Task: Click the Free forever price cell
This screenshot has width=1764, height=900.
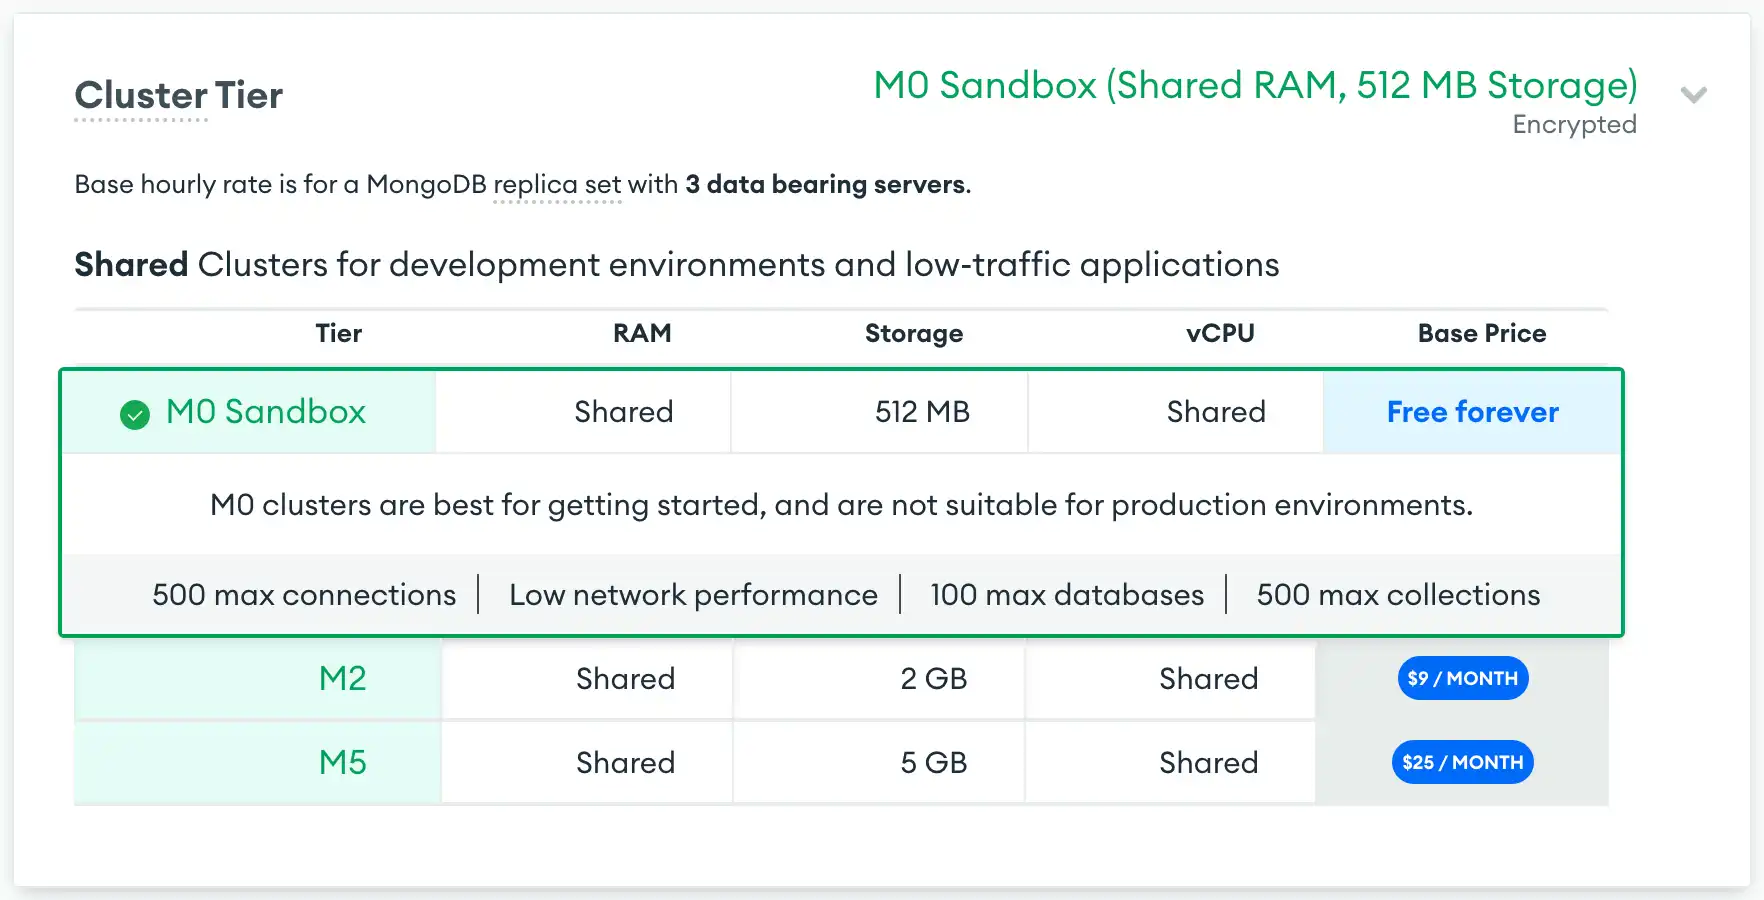Action: coord(1472,412)
